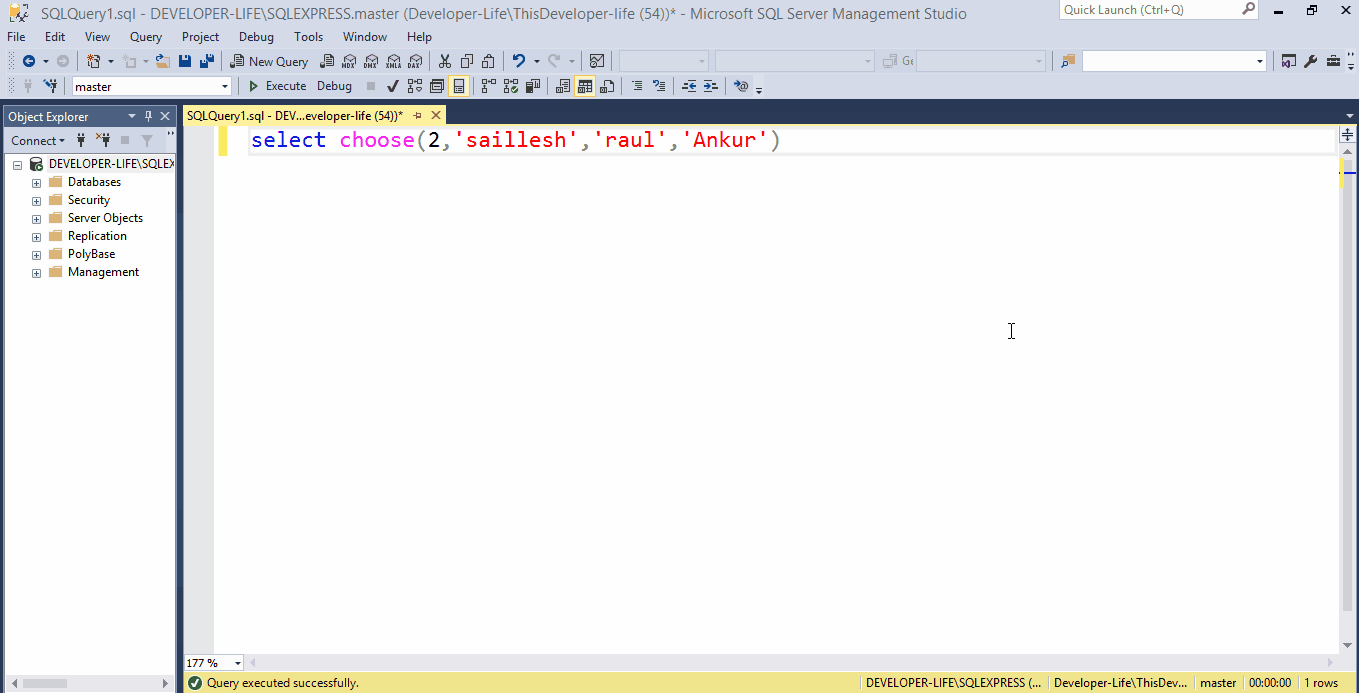Viewport: 1359px width, 693px height.
Task: Open a new DMX query
Action: pos(371,61)
